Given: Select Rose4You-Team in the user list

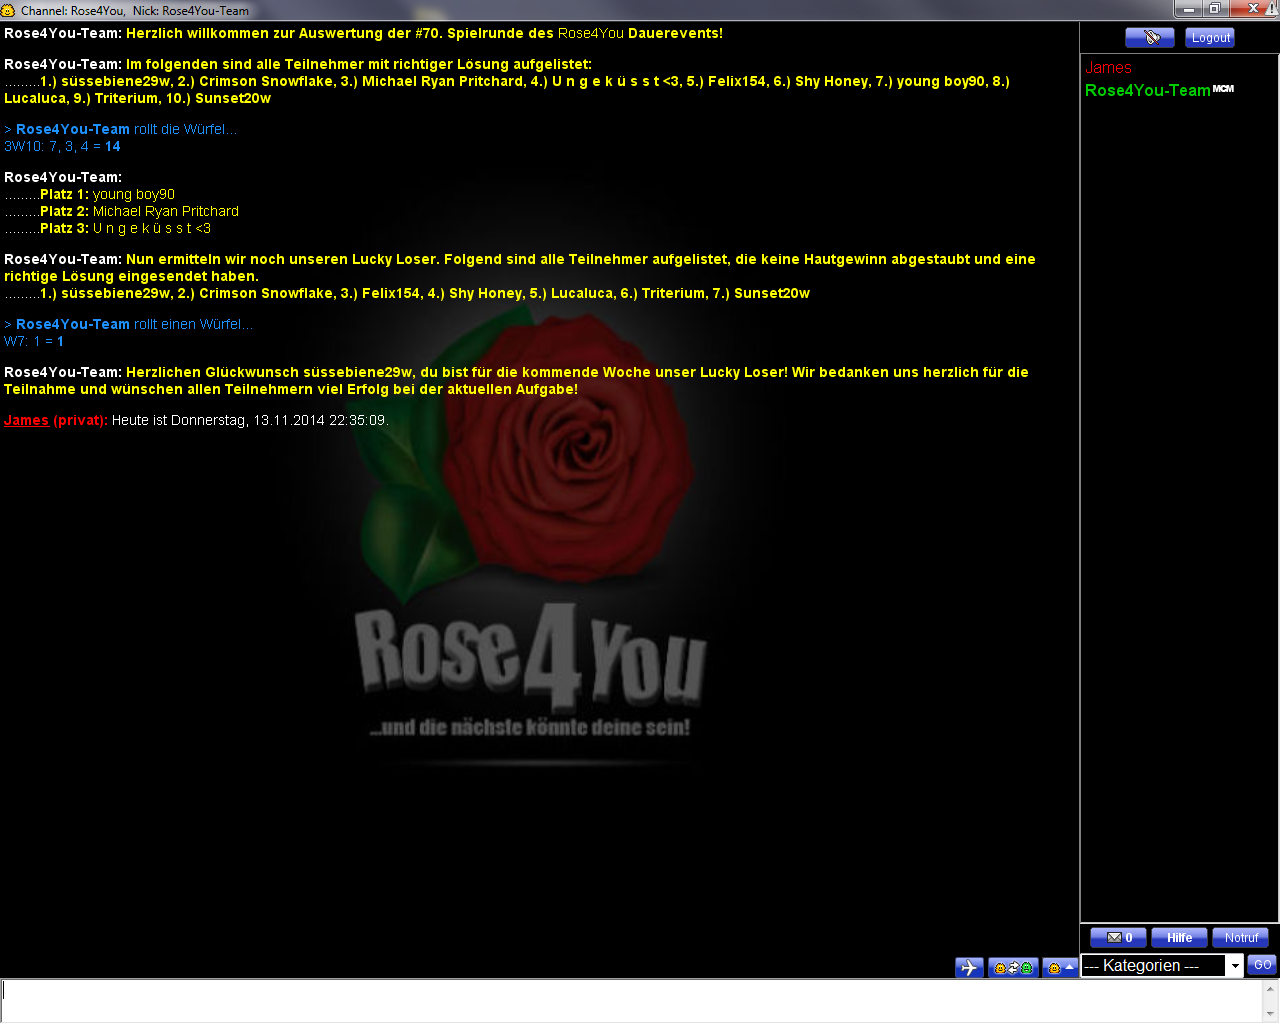Looking at the screenshot, I should [x=1147, y=90].
